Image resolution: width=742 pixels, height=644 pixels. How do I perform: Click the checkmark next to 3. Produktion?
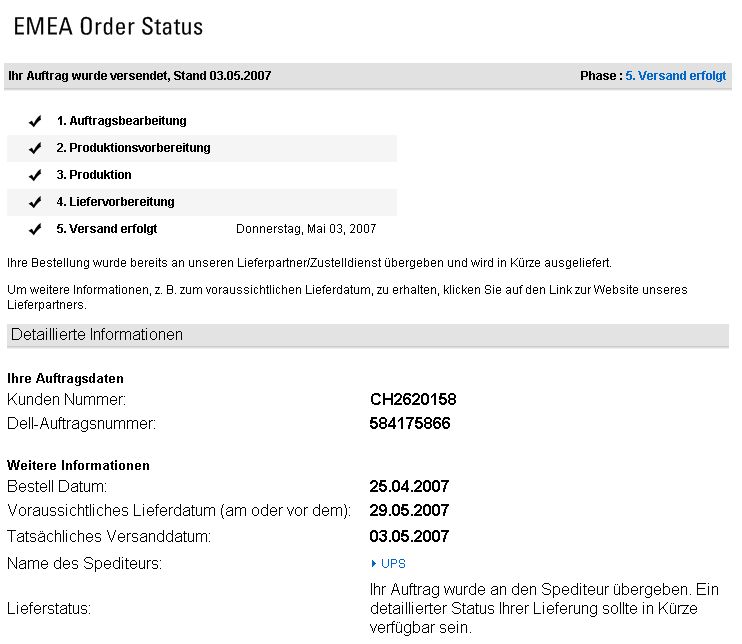[x=35, y=175]
